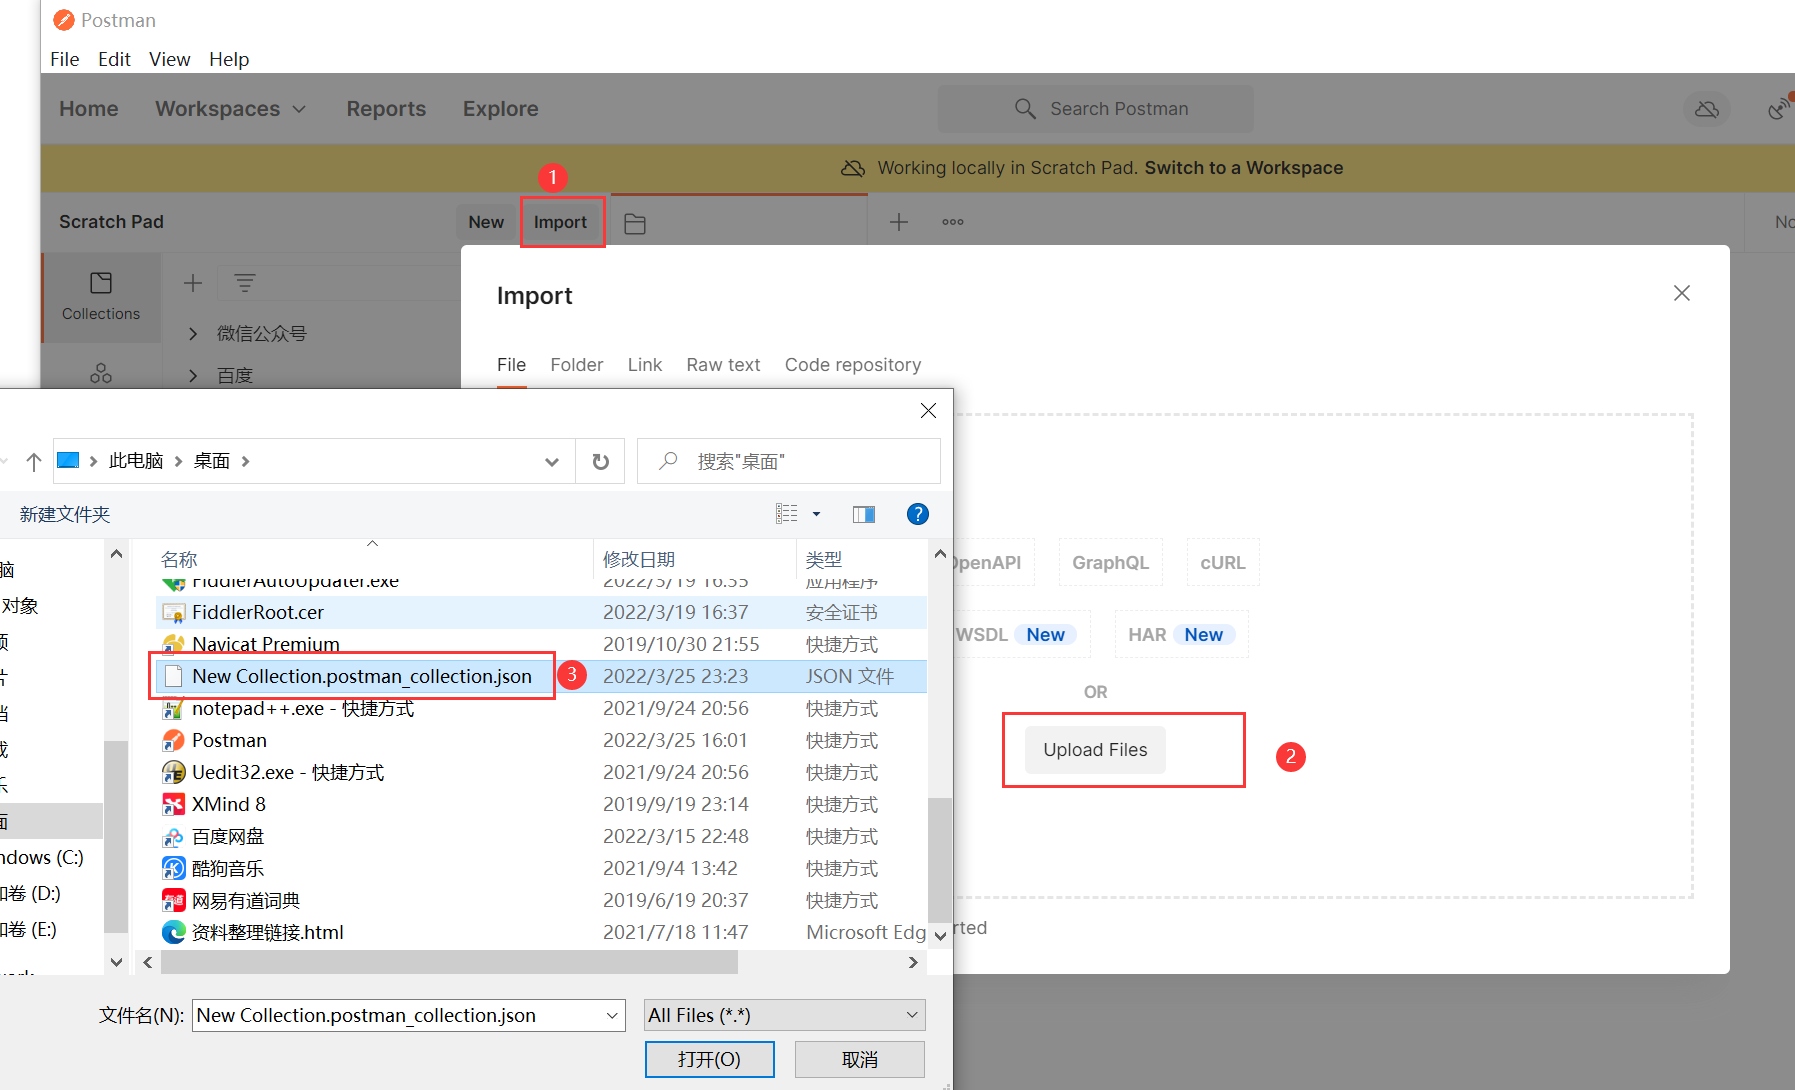Open the File menu
This screenshot has height=1090, width=1795.
click(x=64, y=59)
